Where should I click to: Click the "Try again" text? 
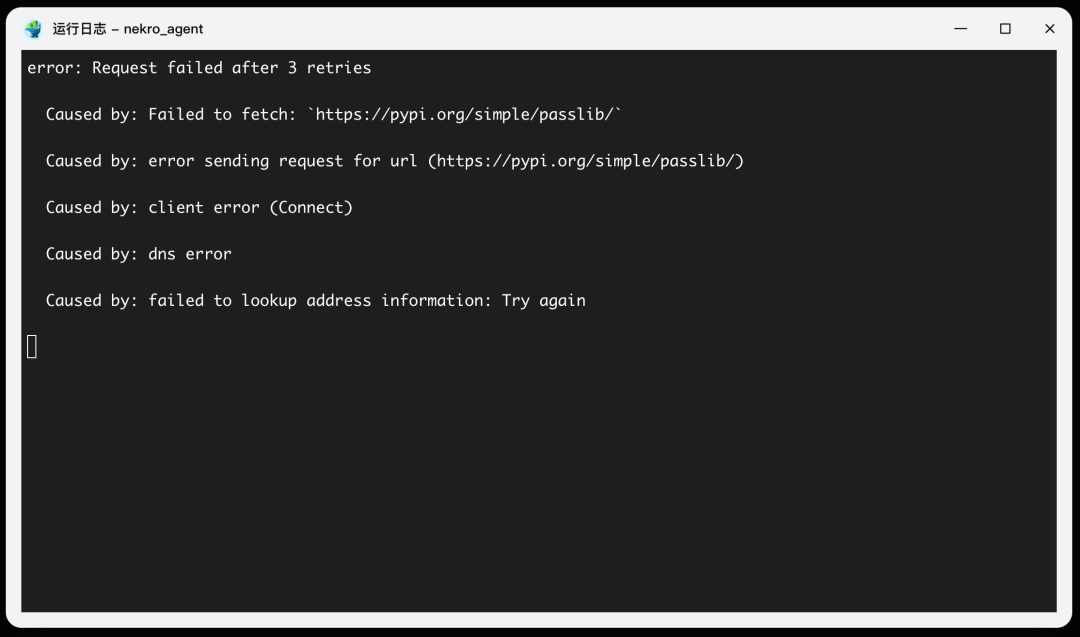[x=544, y=301]
